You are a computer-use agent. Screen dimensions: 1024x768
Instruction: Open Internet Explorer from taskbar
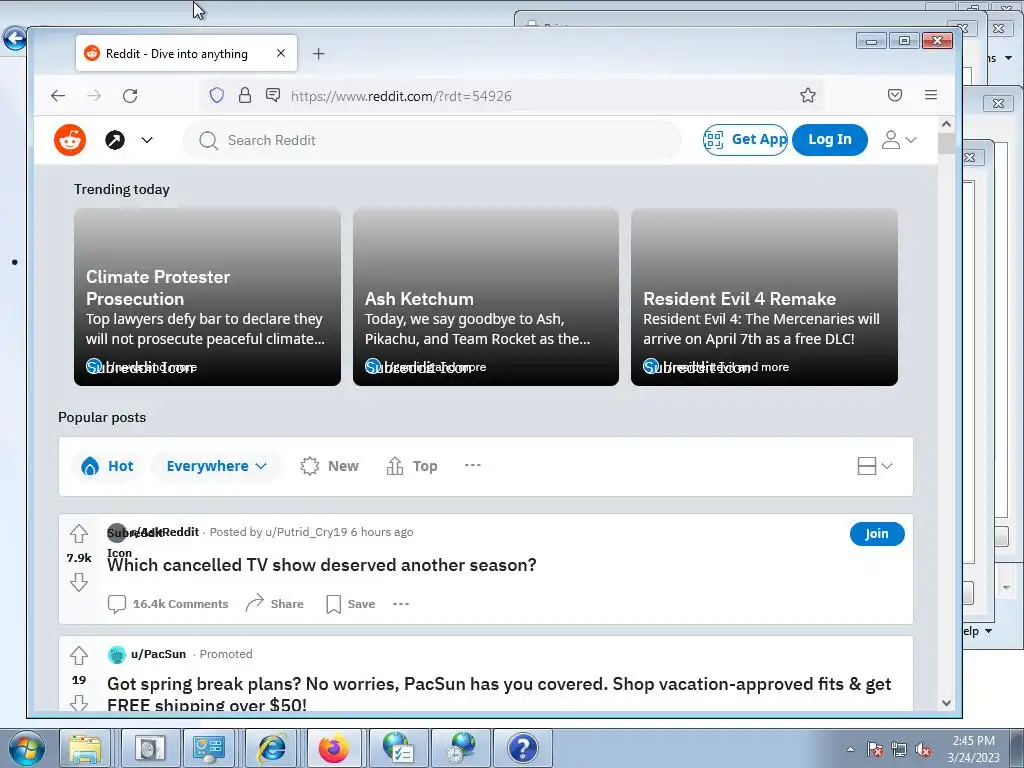272,748
